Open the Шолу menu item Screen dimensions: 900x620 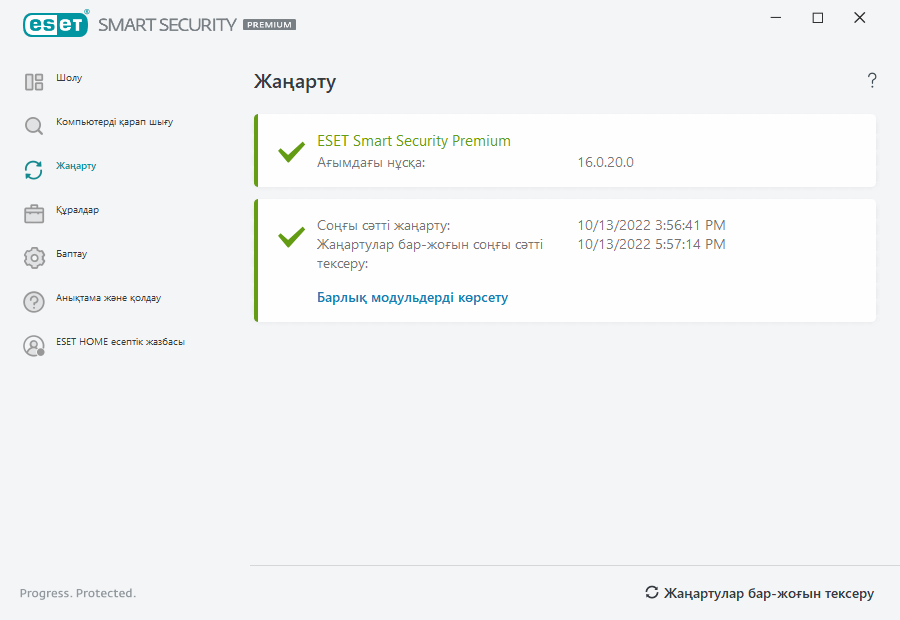pyautogui.click(x=69, y=78)
